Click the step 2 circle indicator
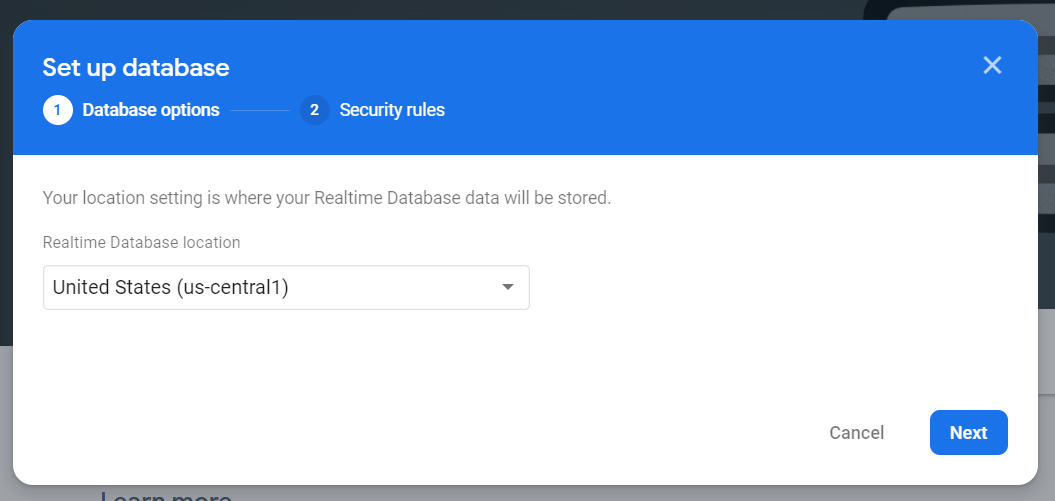This screenshot has height=501, width=1055. pyautogui.click(x=314, y=110)
